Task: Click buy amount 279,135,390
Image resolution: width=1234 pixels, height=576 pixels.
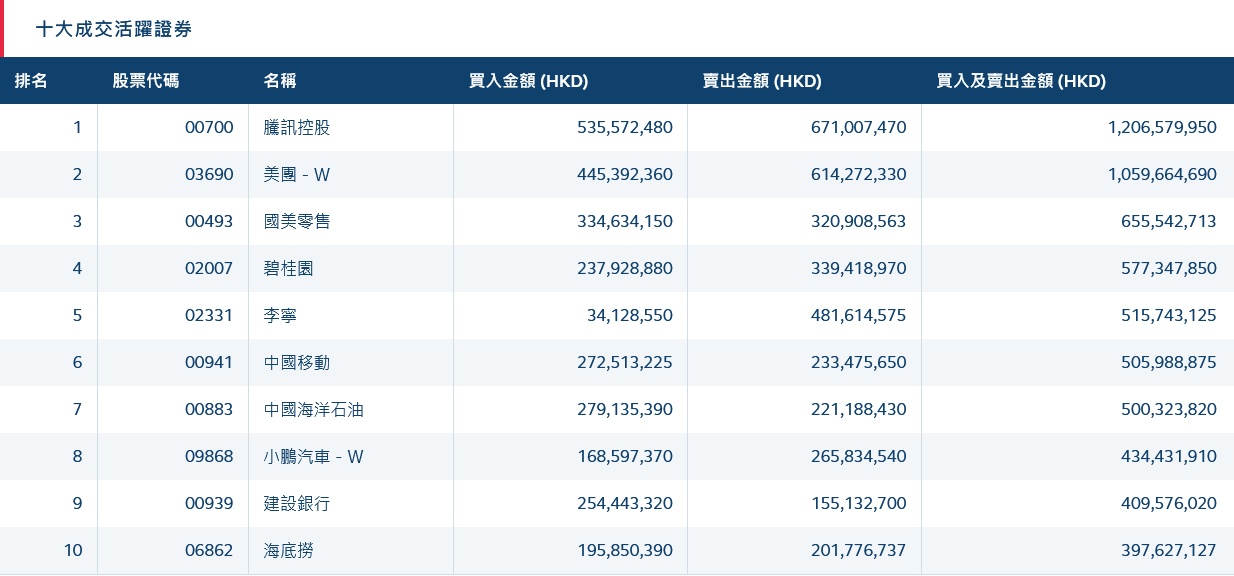Action: point(625,409)
